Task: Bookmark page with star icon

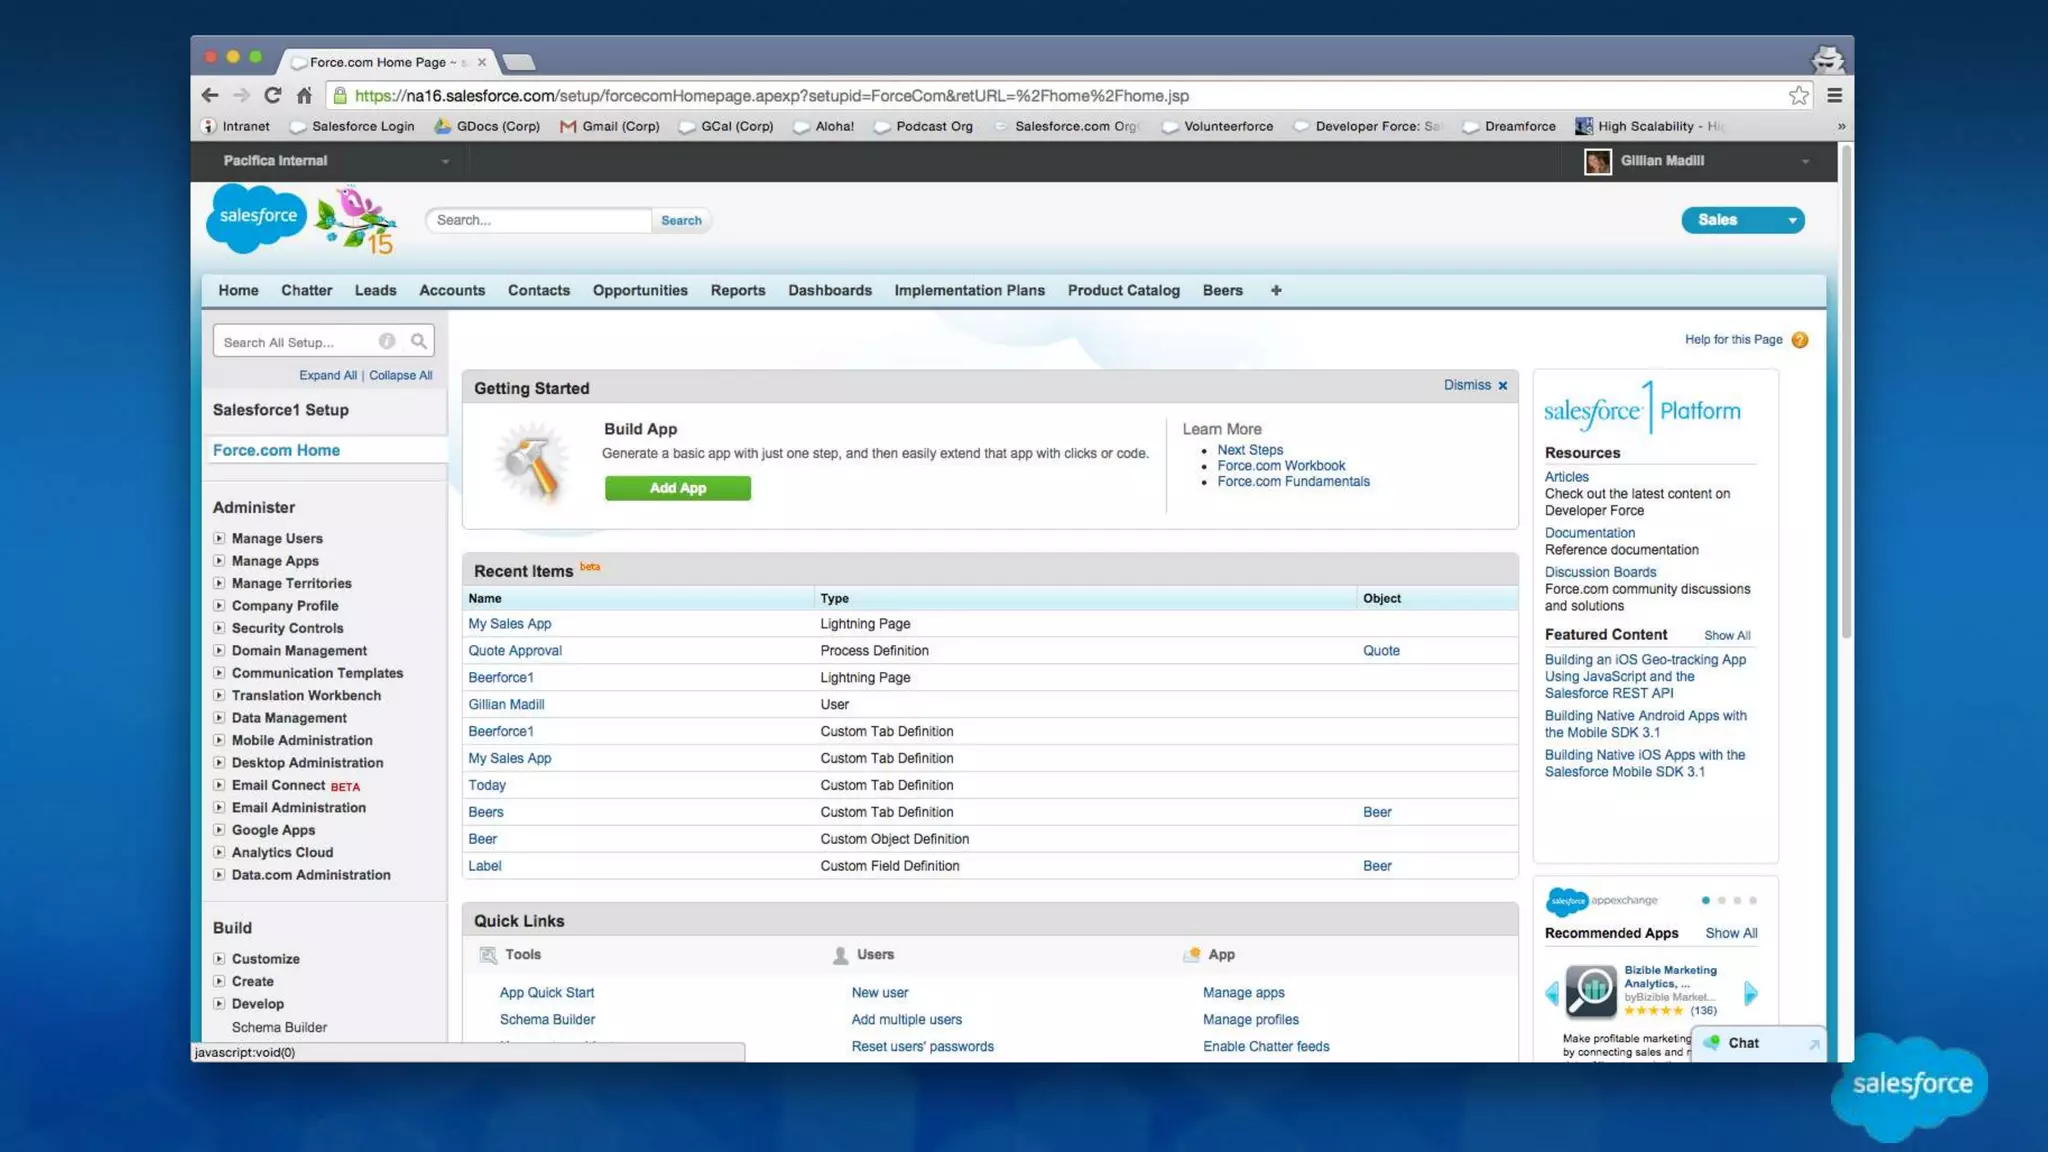Action: click(1798, 95)
